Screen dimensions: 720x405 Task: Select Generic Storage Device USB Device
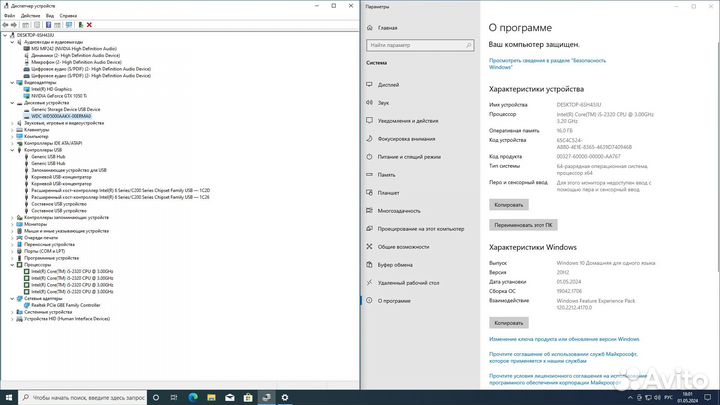[x=66, y=109]
